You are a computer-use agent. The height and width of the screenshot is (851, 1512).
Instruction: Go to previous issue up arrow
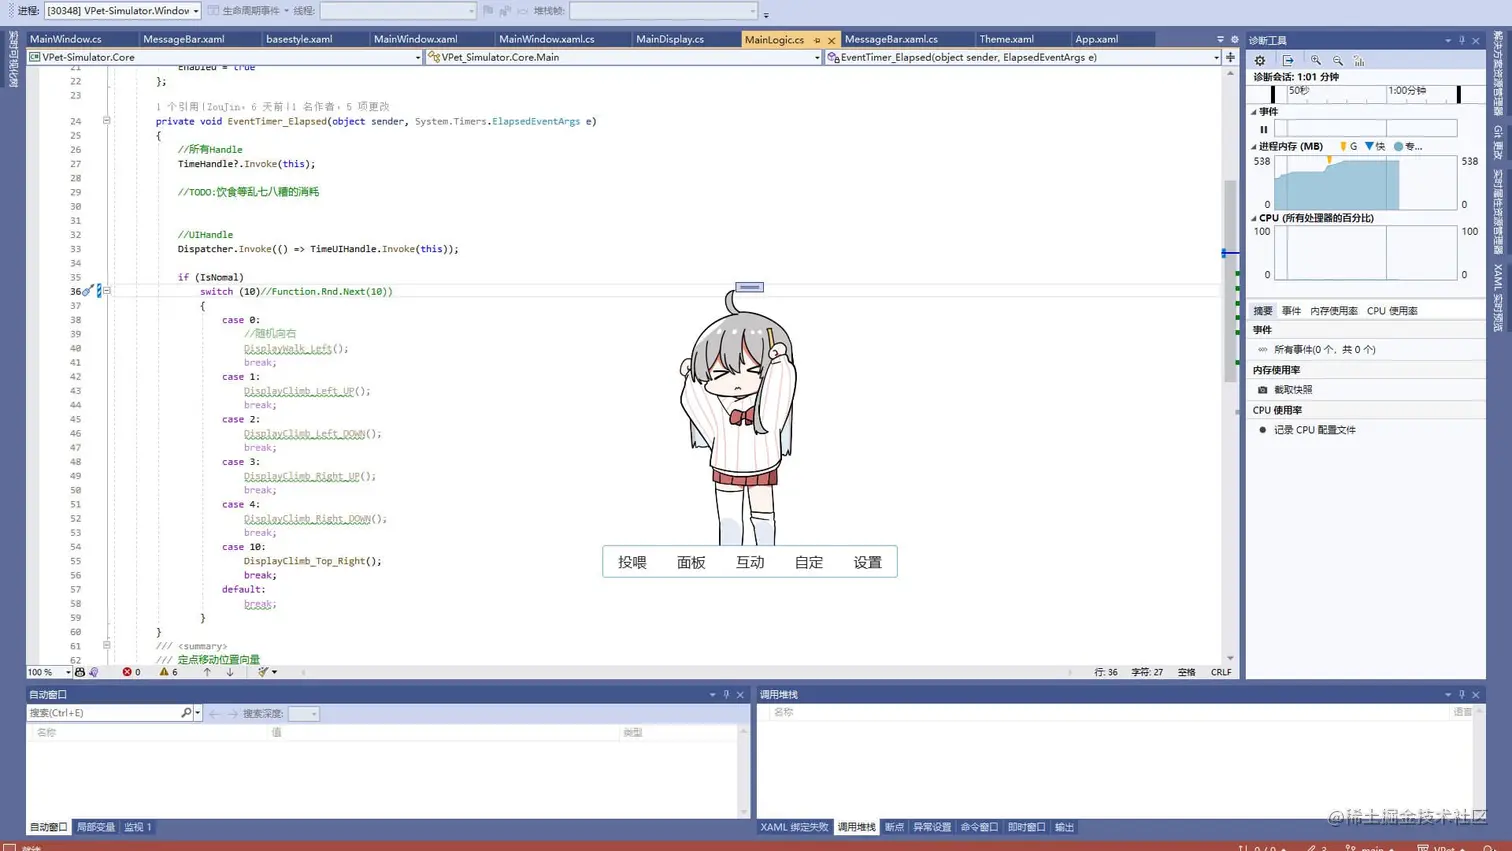[x=207, y=672]
